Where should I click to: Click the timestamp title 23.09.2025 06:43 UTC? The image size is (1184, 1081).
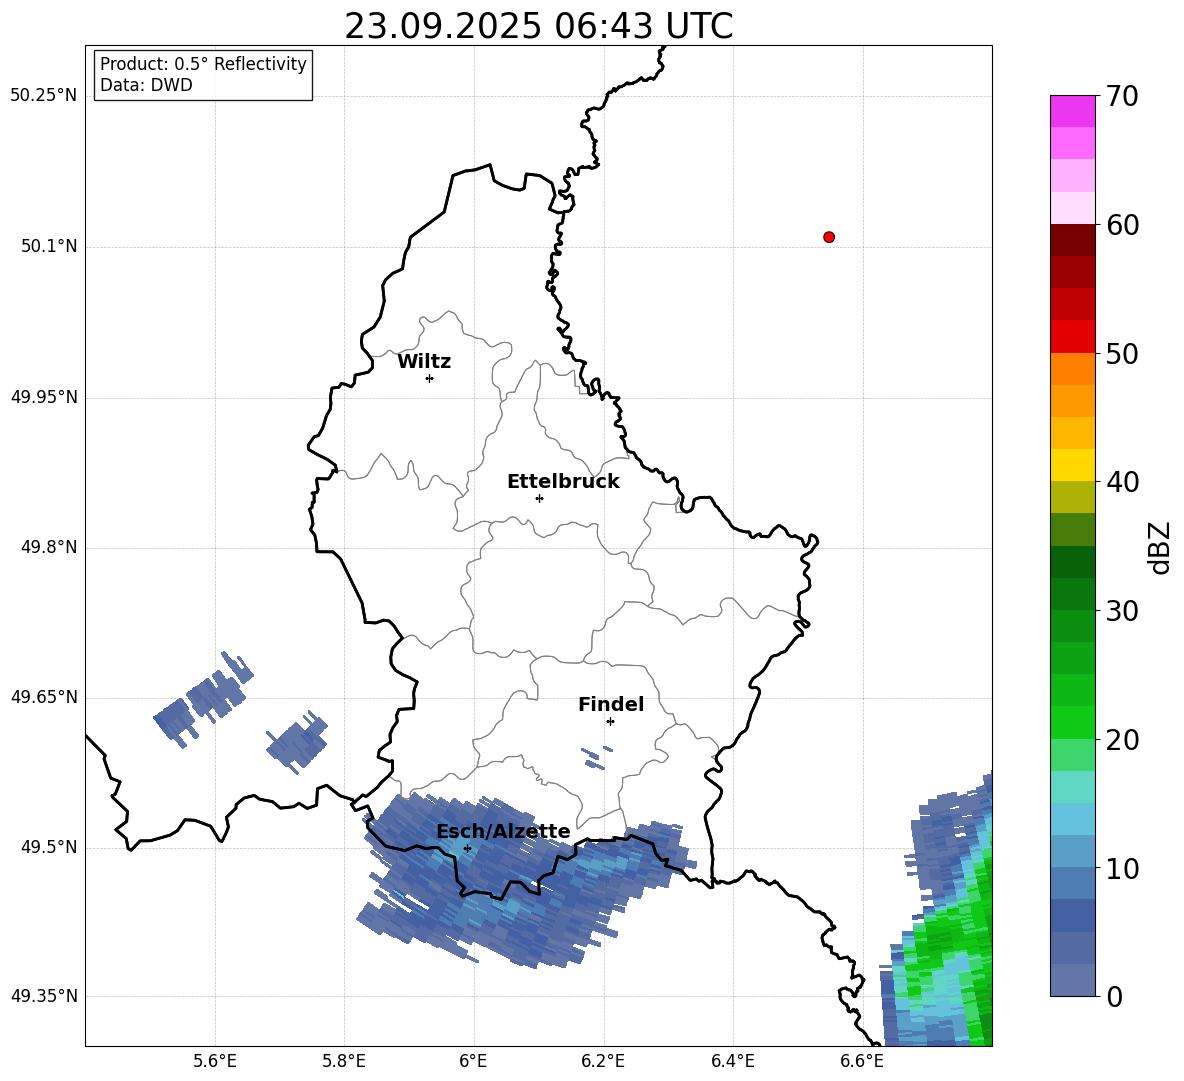[x=538, y=27]
